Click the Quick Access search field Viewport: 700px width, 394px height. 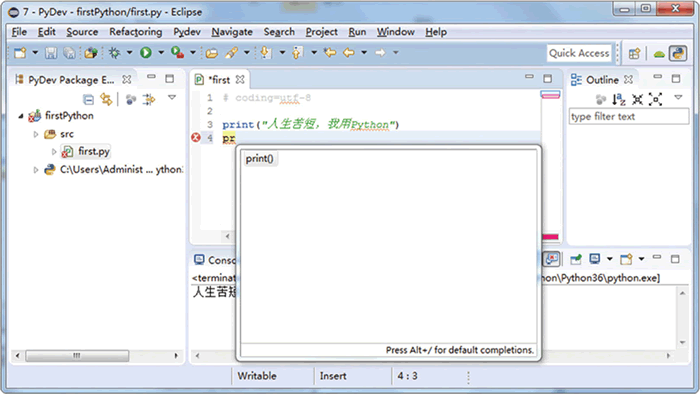tap(579, 53)
